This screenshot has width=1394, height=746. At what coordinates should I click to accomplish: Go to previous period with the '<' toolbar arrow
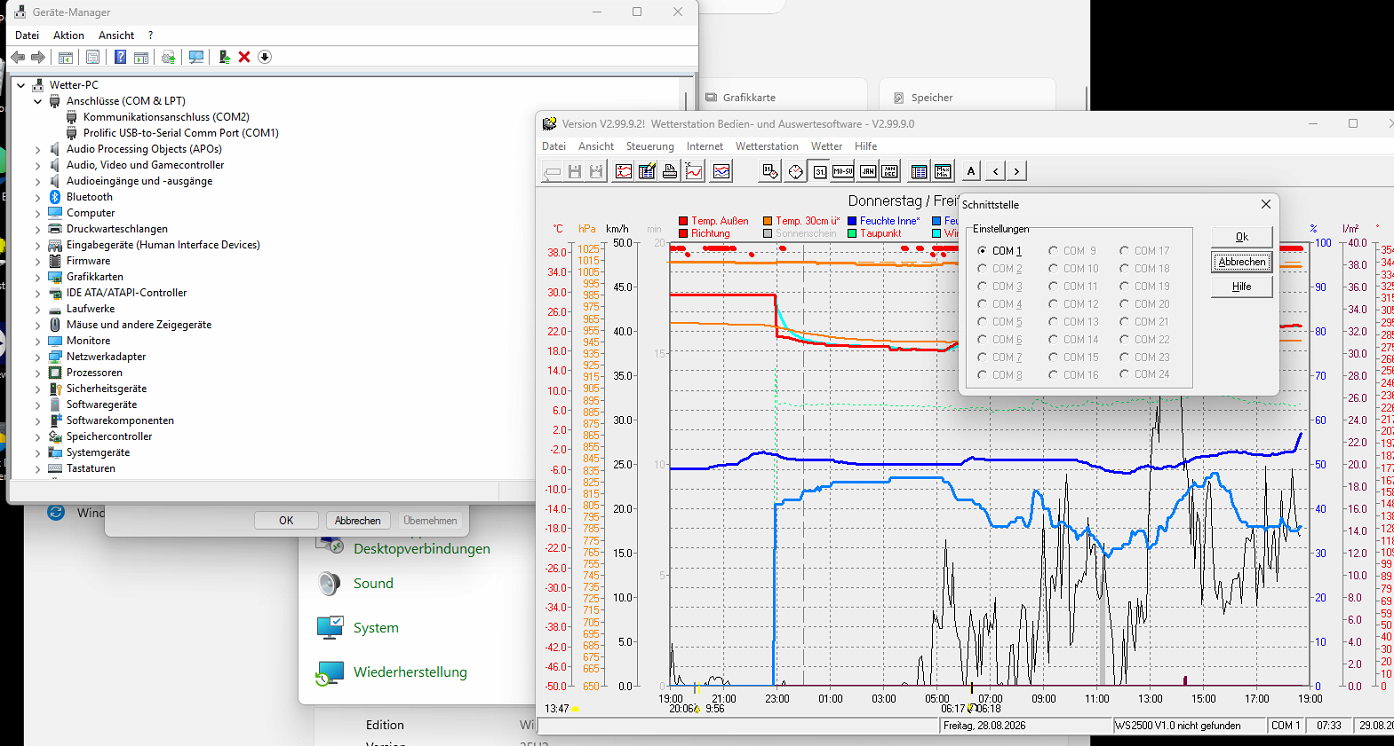[994, 171]
